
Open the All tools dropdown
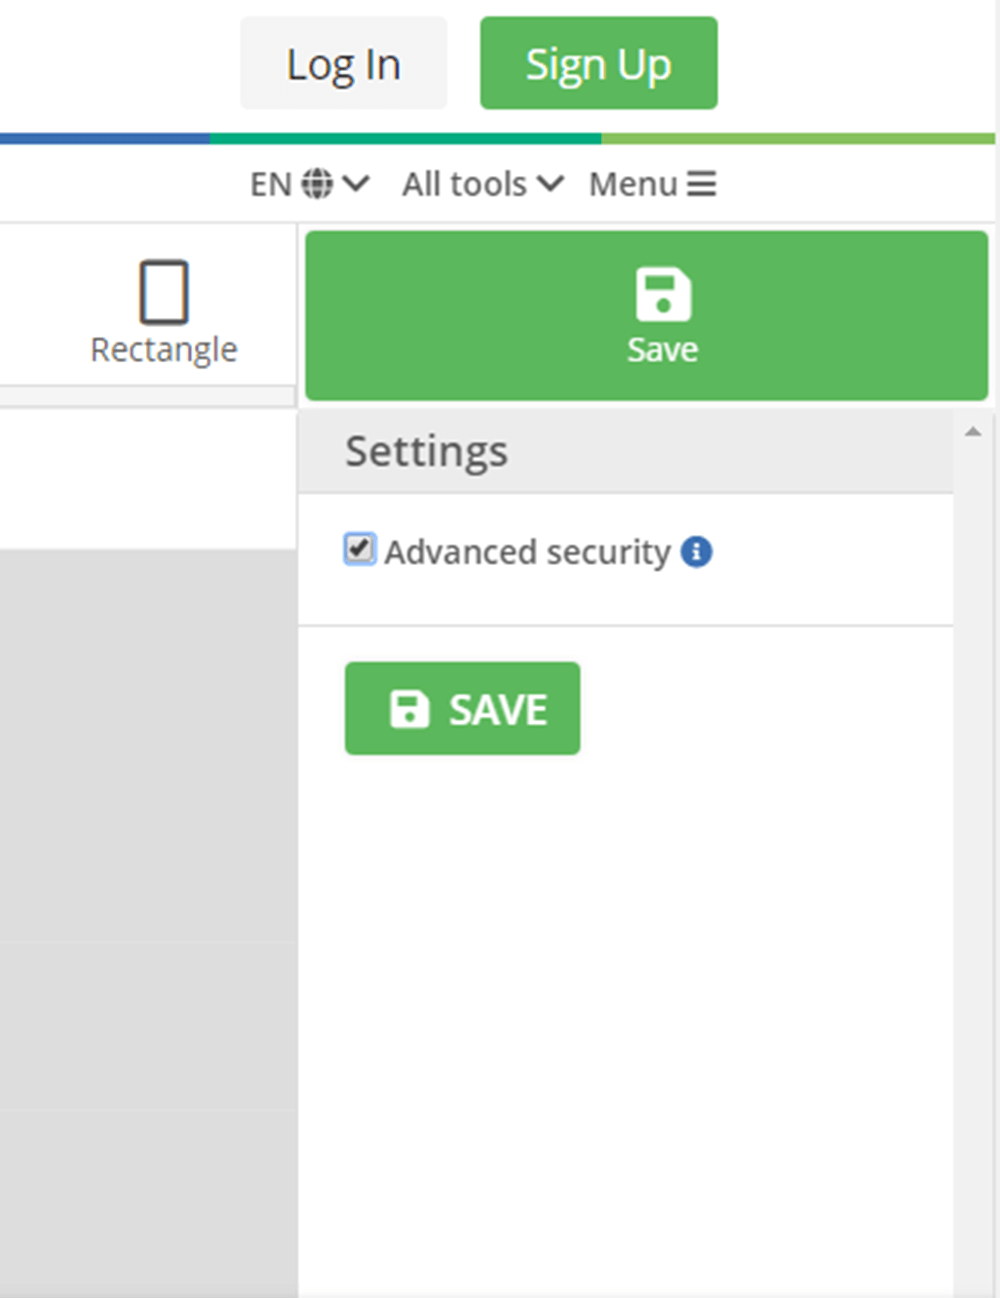[465, 184]
